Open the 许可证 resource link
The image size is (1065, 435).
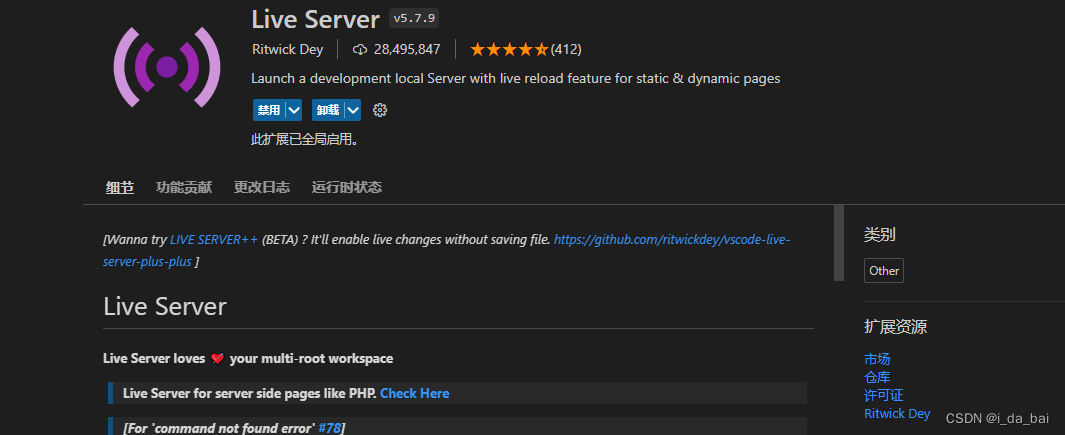point(884,396)
